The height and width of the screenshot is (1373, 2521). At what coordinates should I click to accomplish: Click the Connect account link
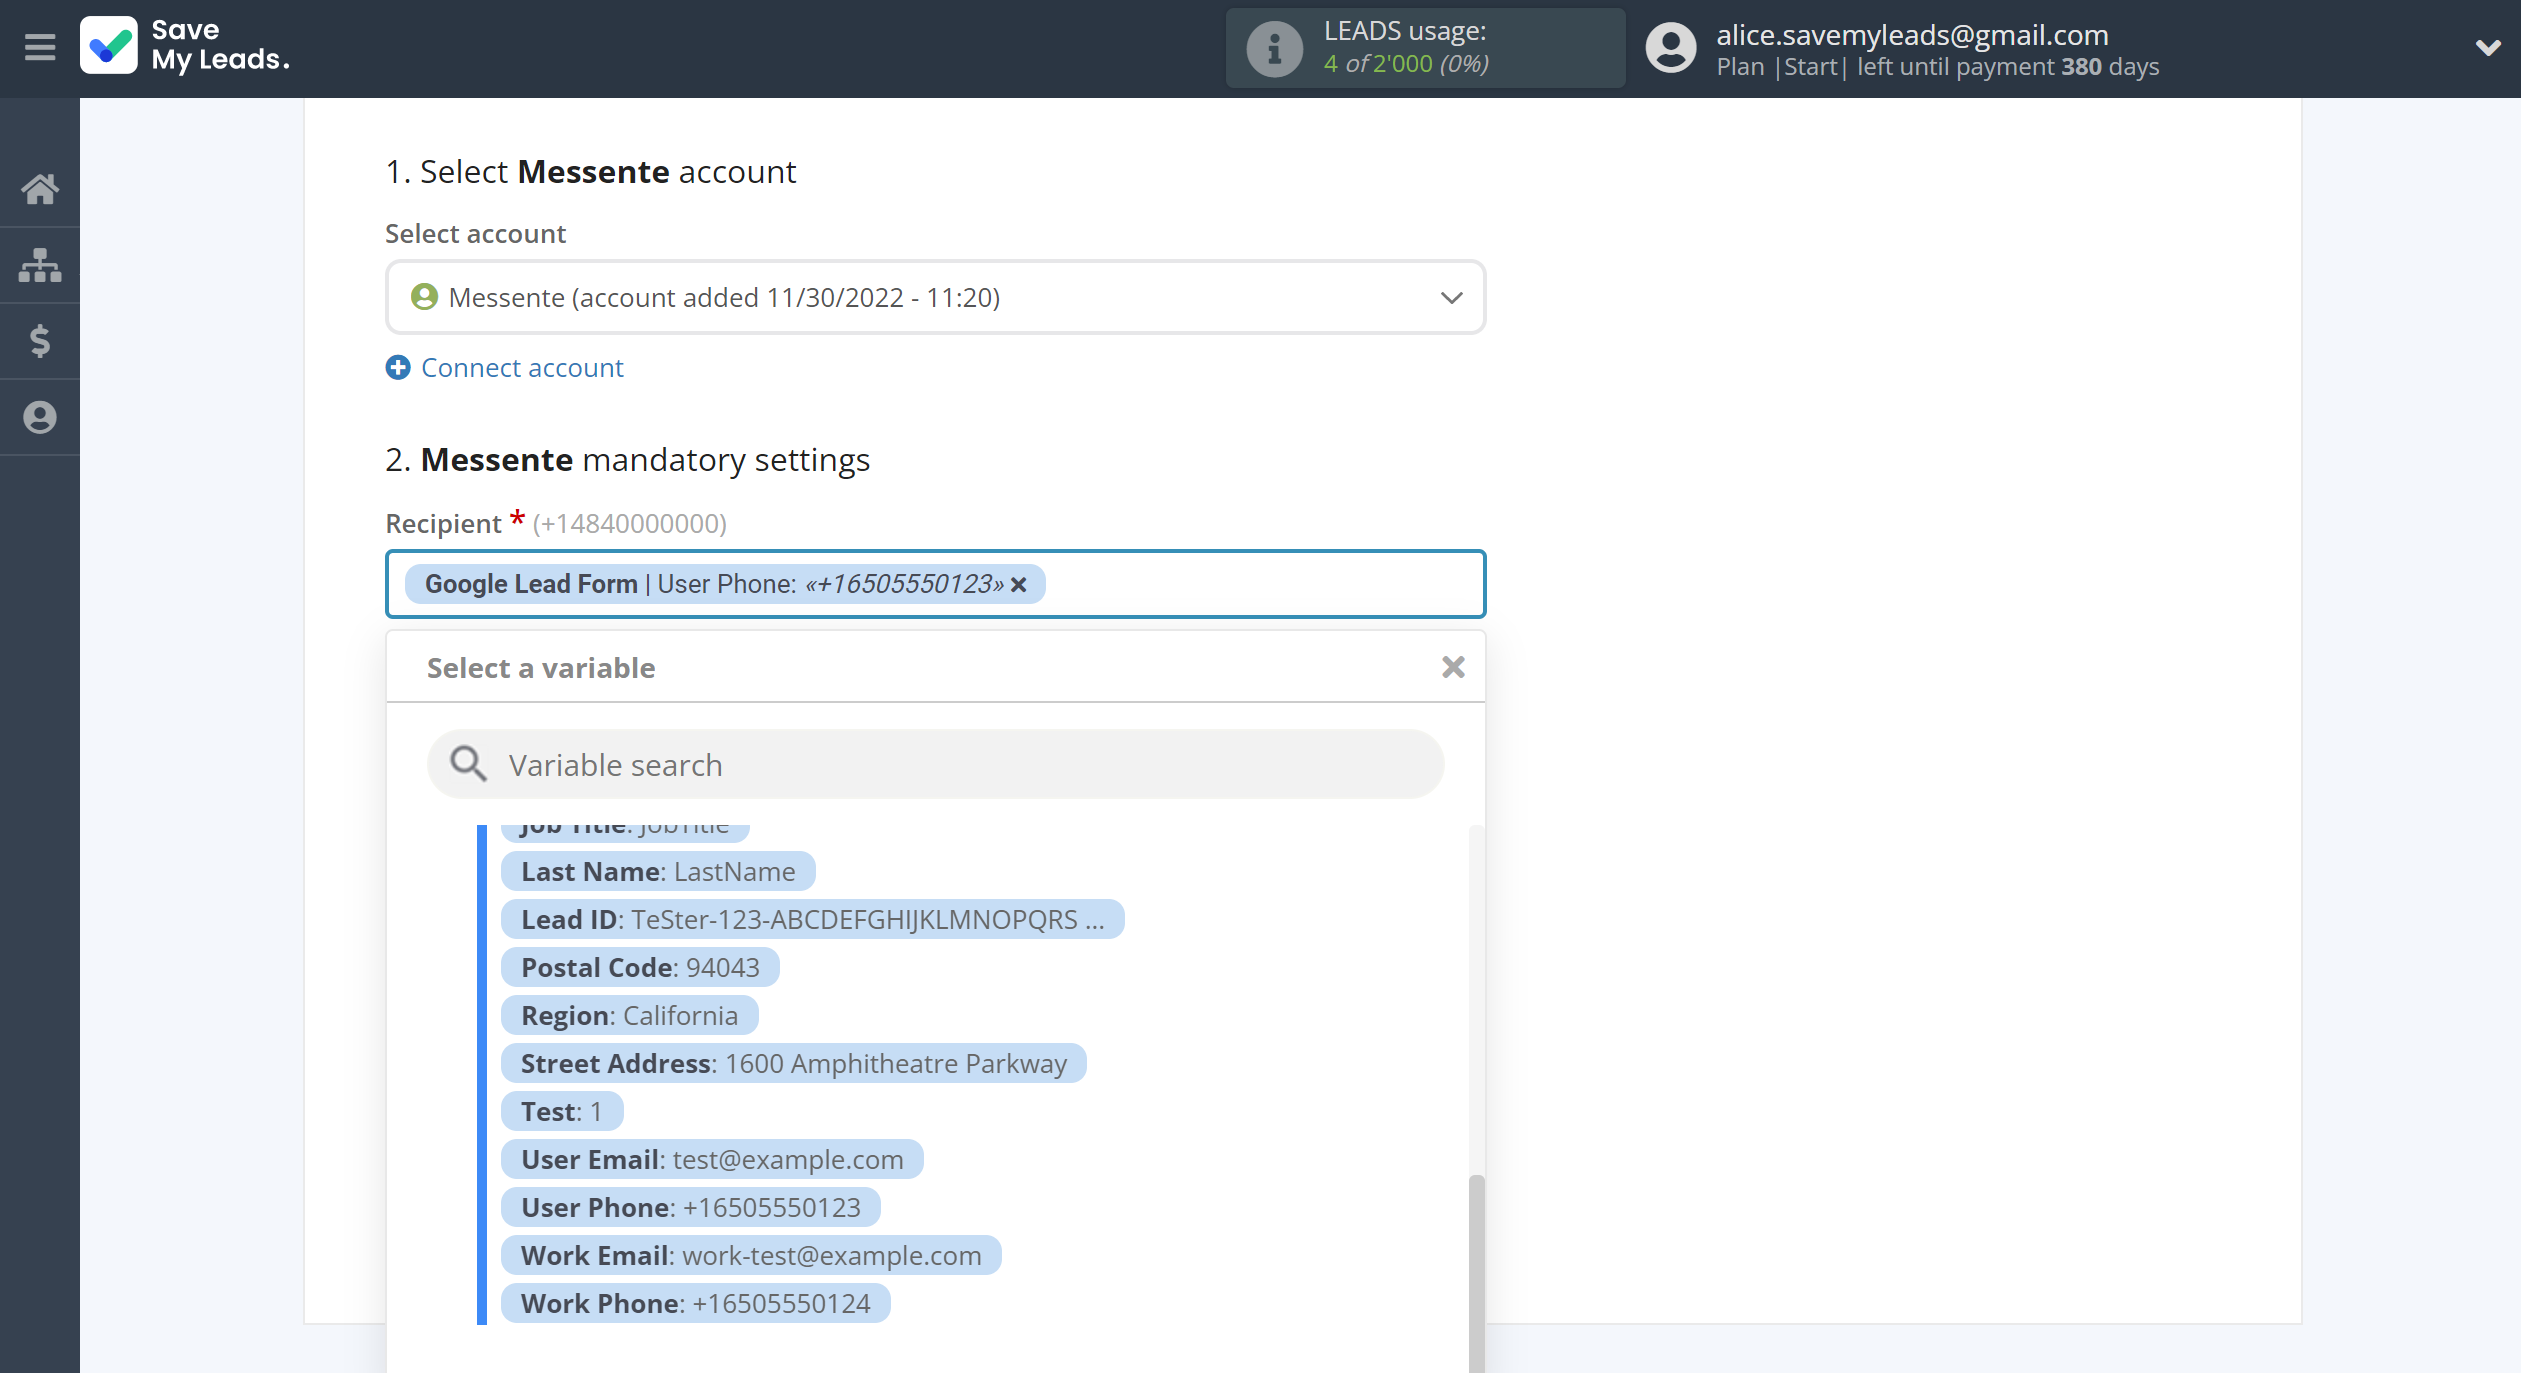[x=522, y=368]
